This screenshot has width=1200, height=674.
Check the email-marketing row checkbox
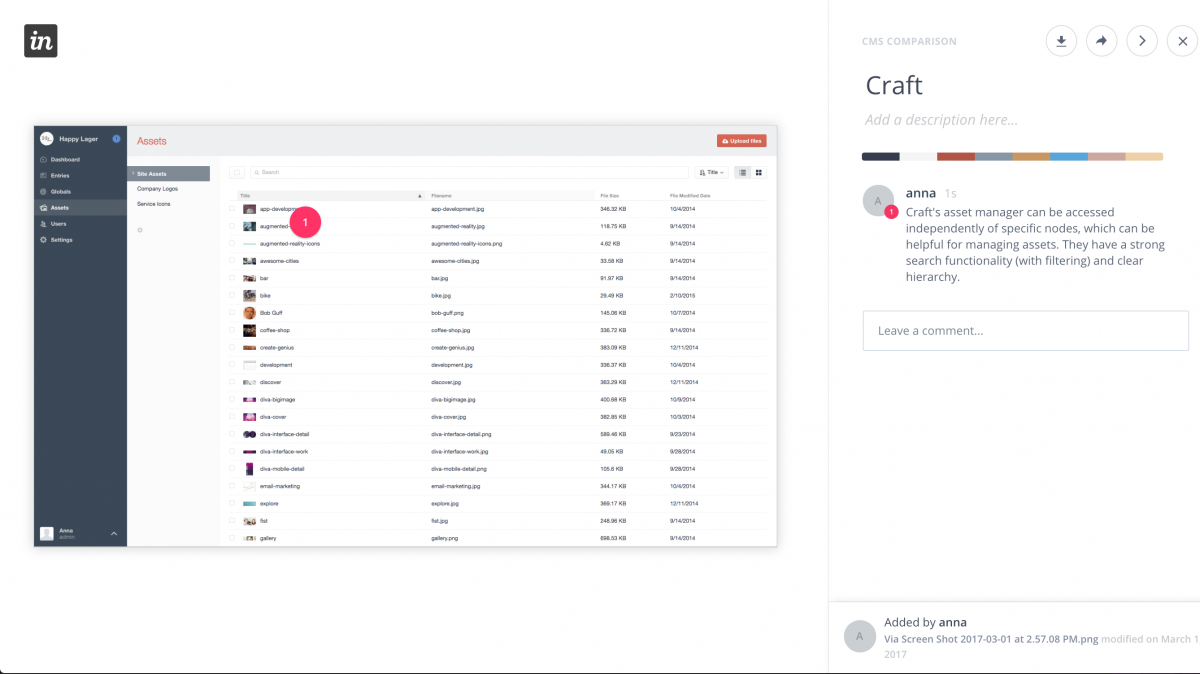tap(232, 486)
